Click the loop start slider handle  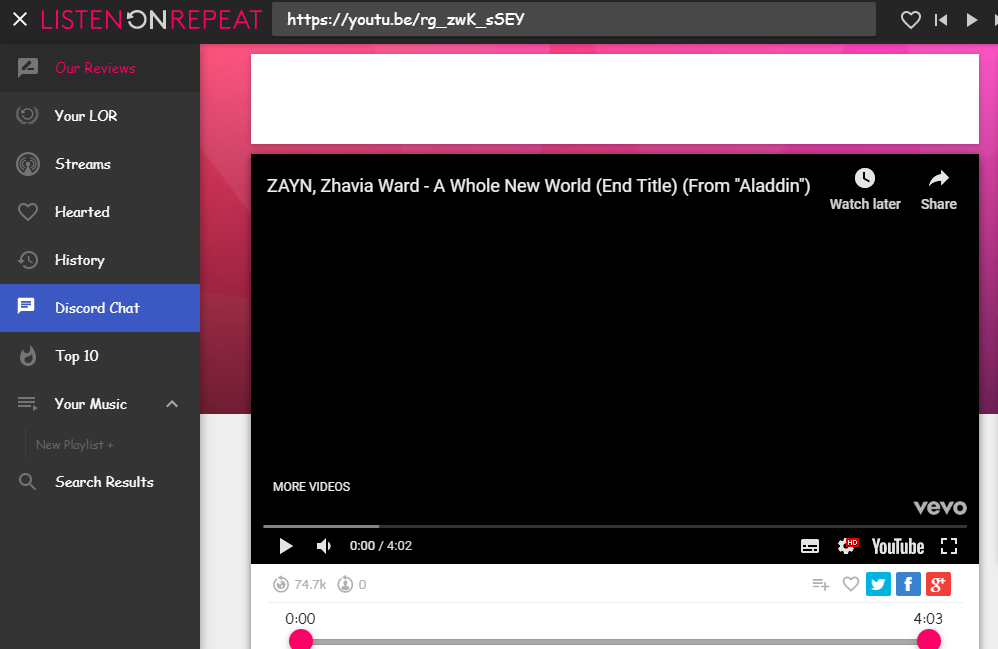(x=300, y=639)
